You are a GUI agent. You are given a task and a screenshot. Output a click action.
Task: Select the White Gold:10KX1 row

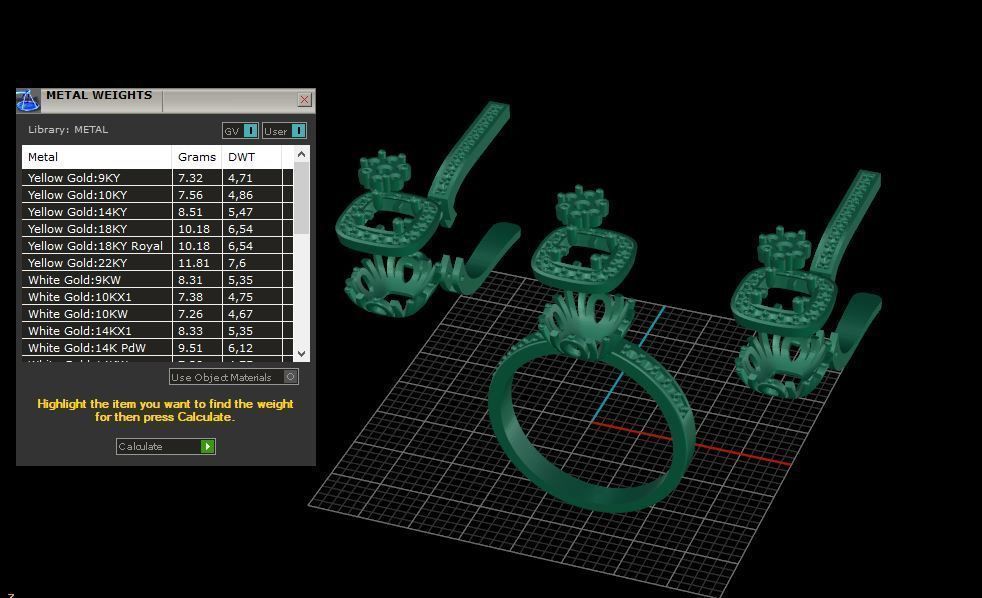coord(158,297)
